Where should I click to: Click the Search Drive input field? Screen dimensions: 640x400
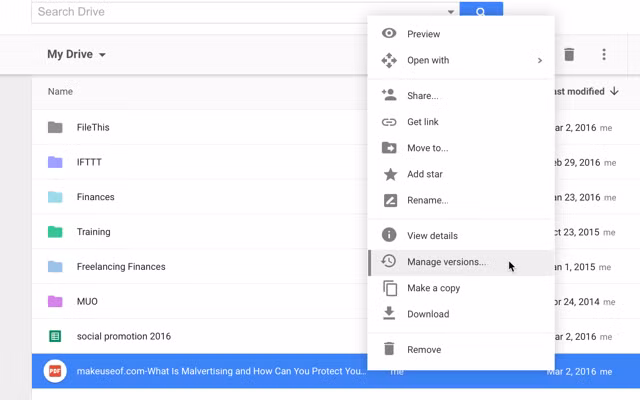[x=240, y=12]
